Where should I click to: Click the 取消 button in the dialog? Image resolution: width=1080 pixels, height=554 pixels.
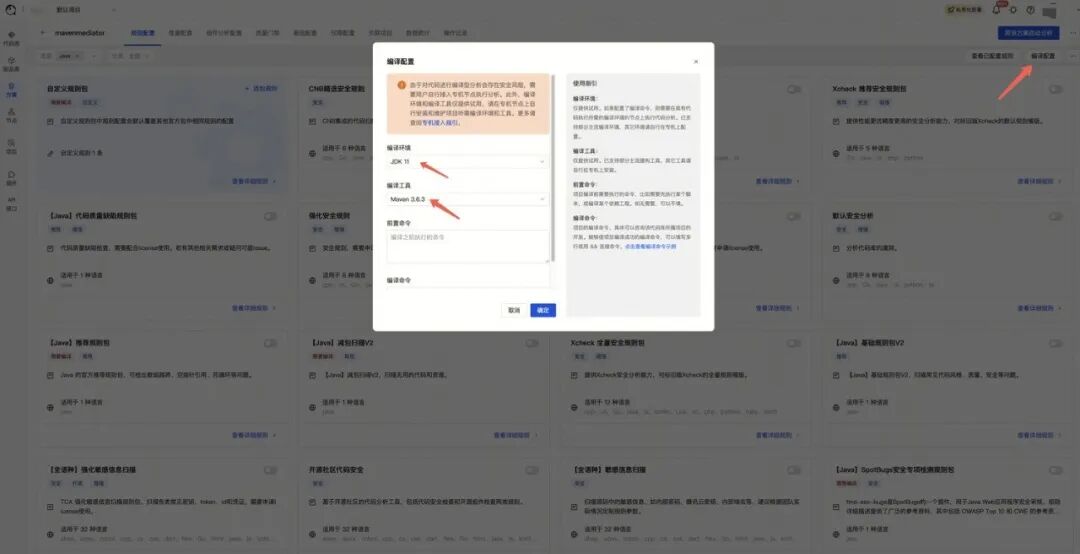(514, 310)
